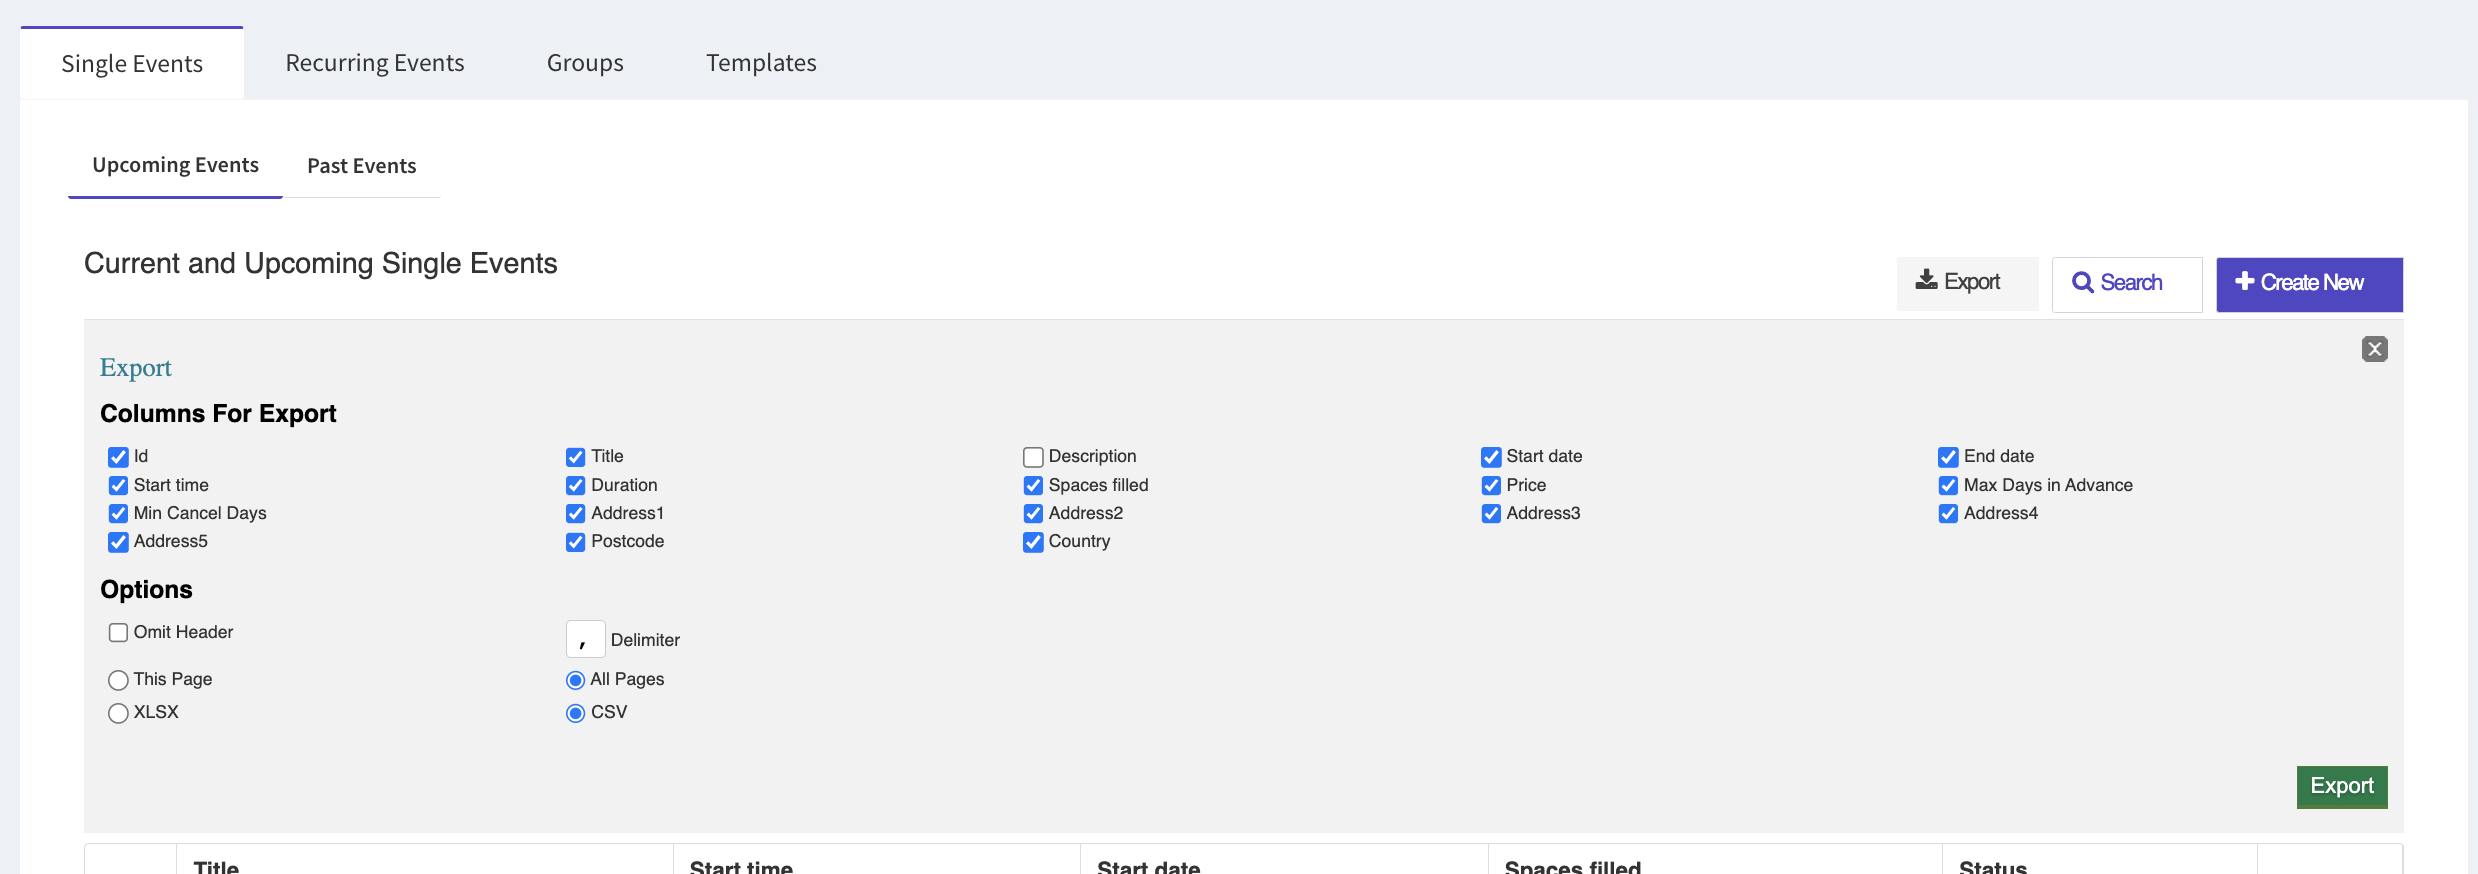Open the Recurring Events tab
The image size is (2478, 874).
pos(375,63)
